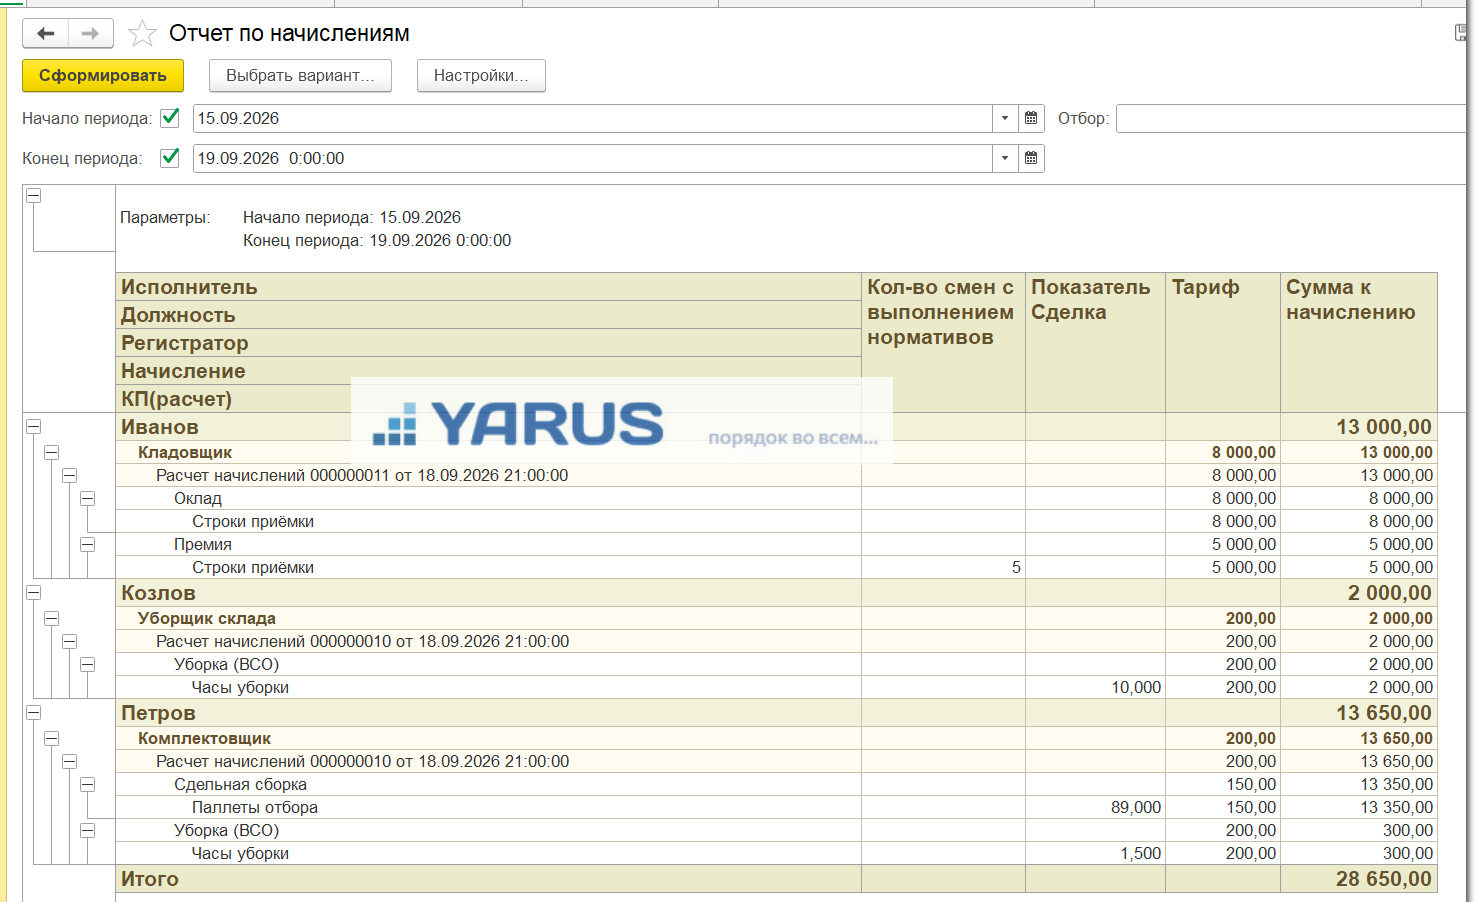Select the Кол-во смен column header
Image resolution: width=1476 pixels, height=902 pixels.
point(943,343)
